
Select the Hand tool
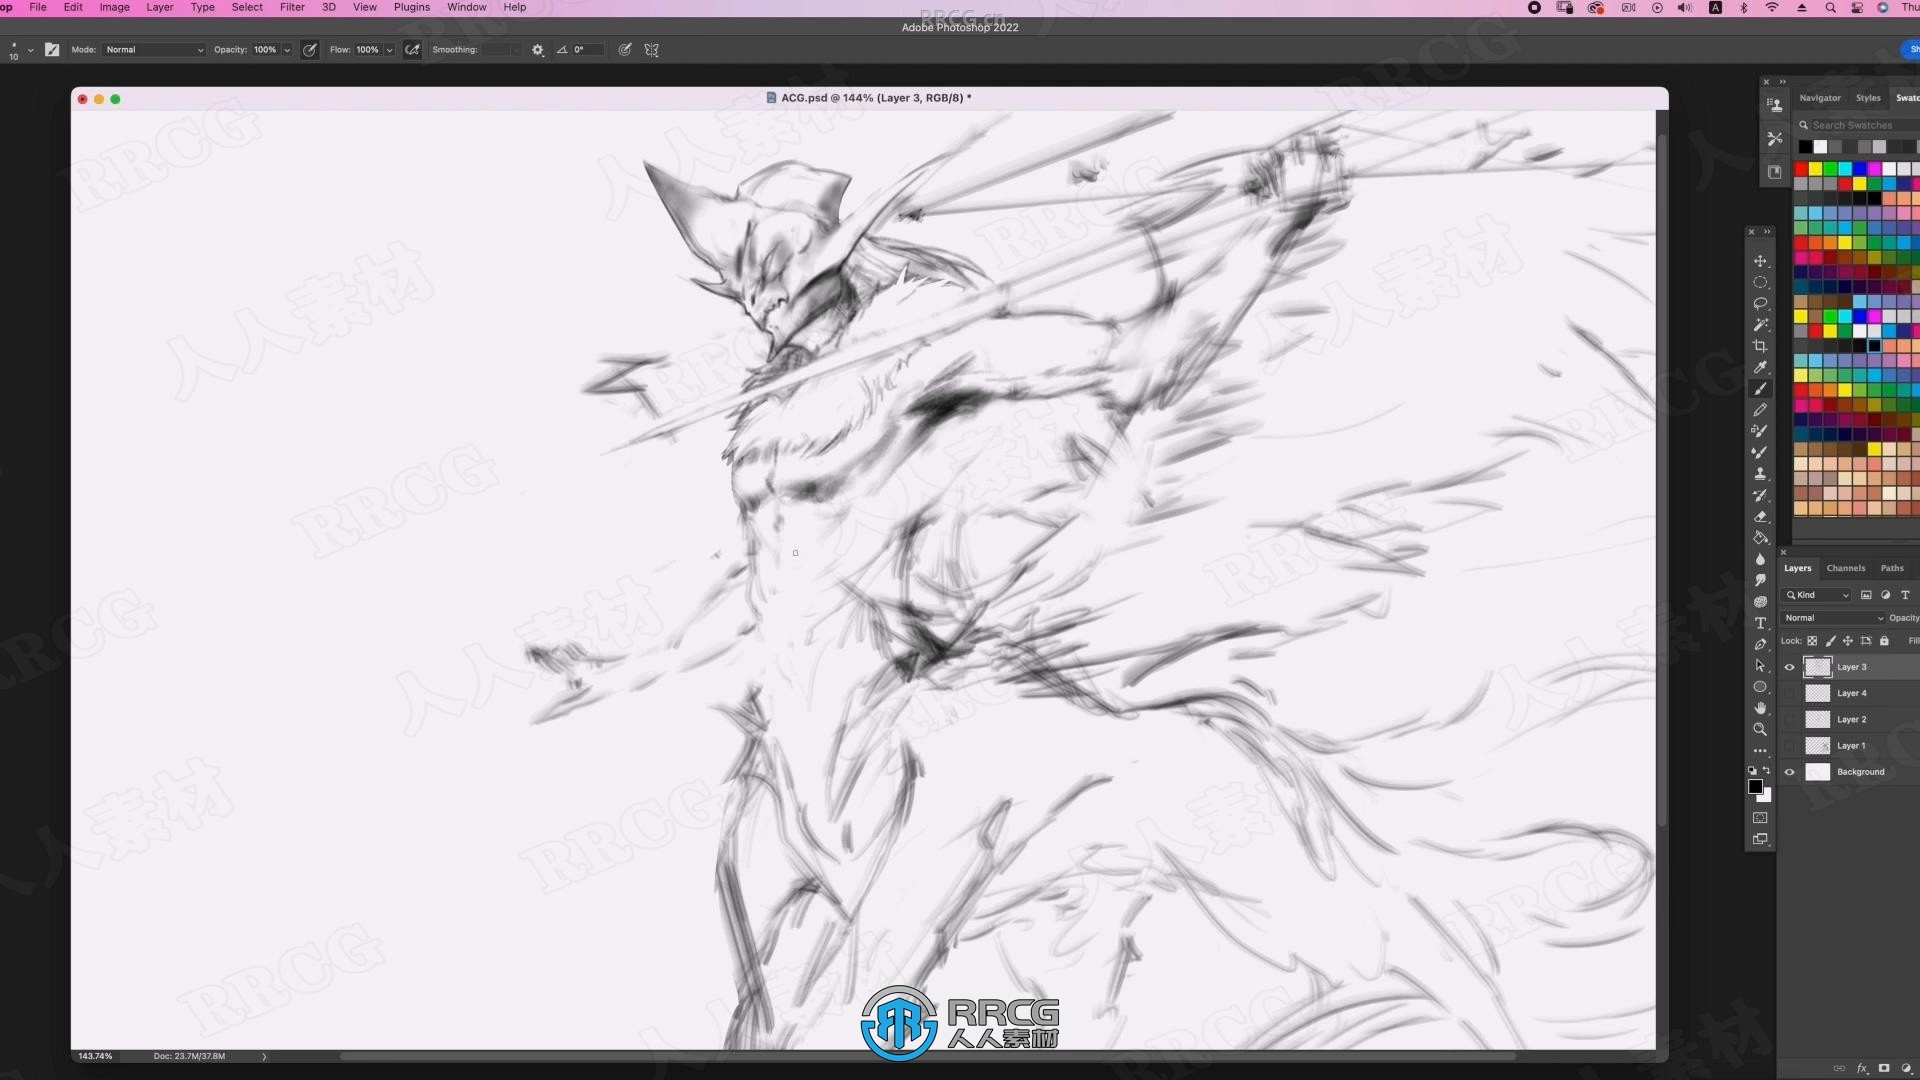point(1760,708)
